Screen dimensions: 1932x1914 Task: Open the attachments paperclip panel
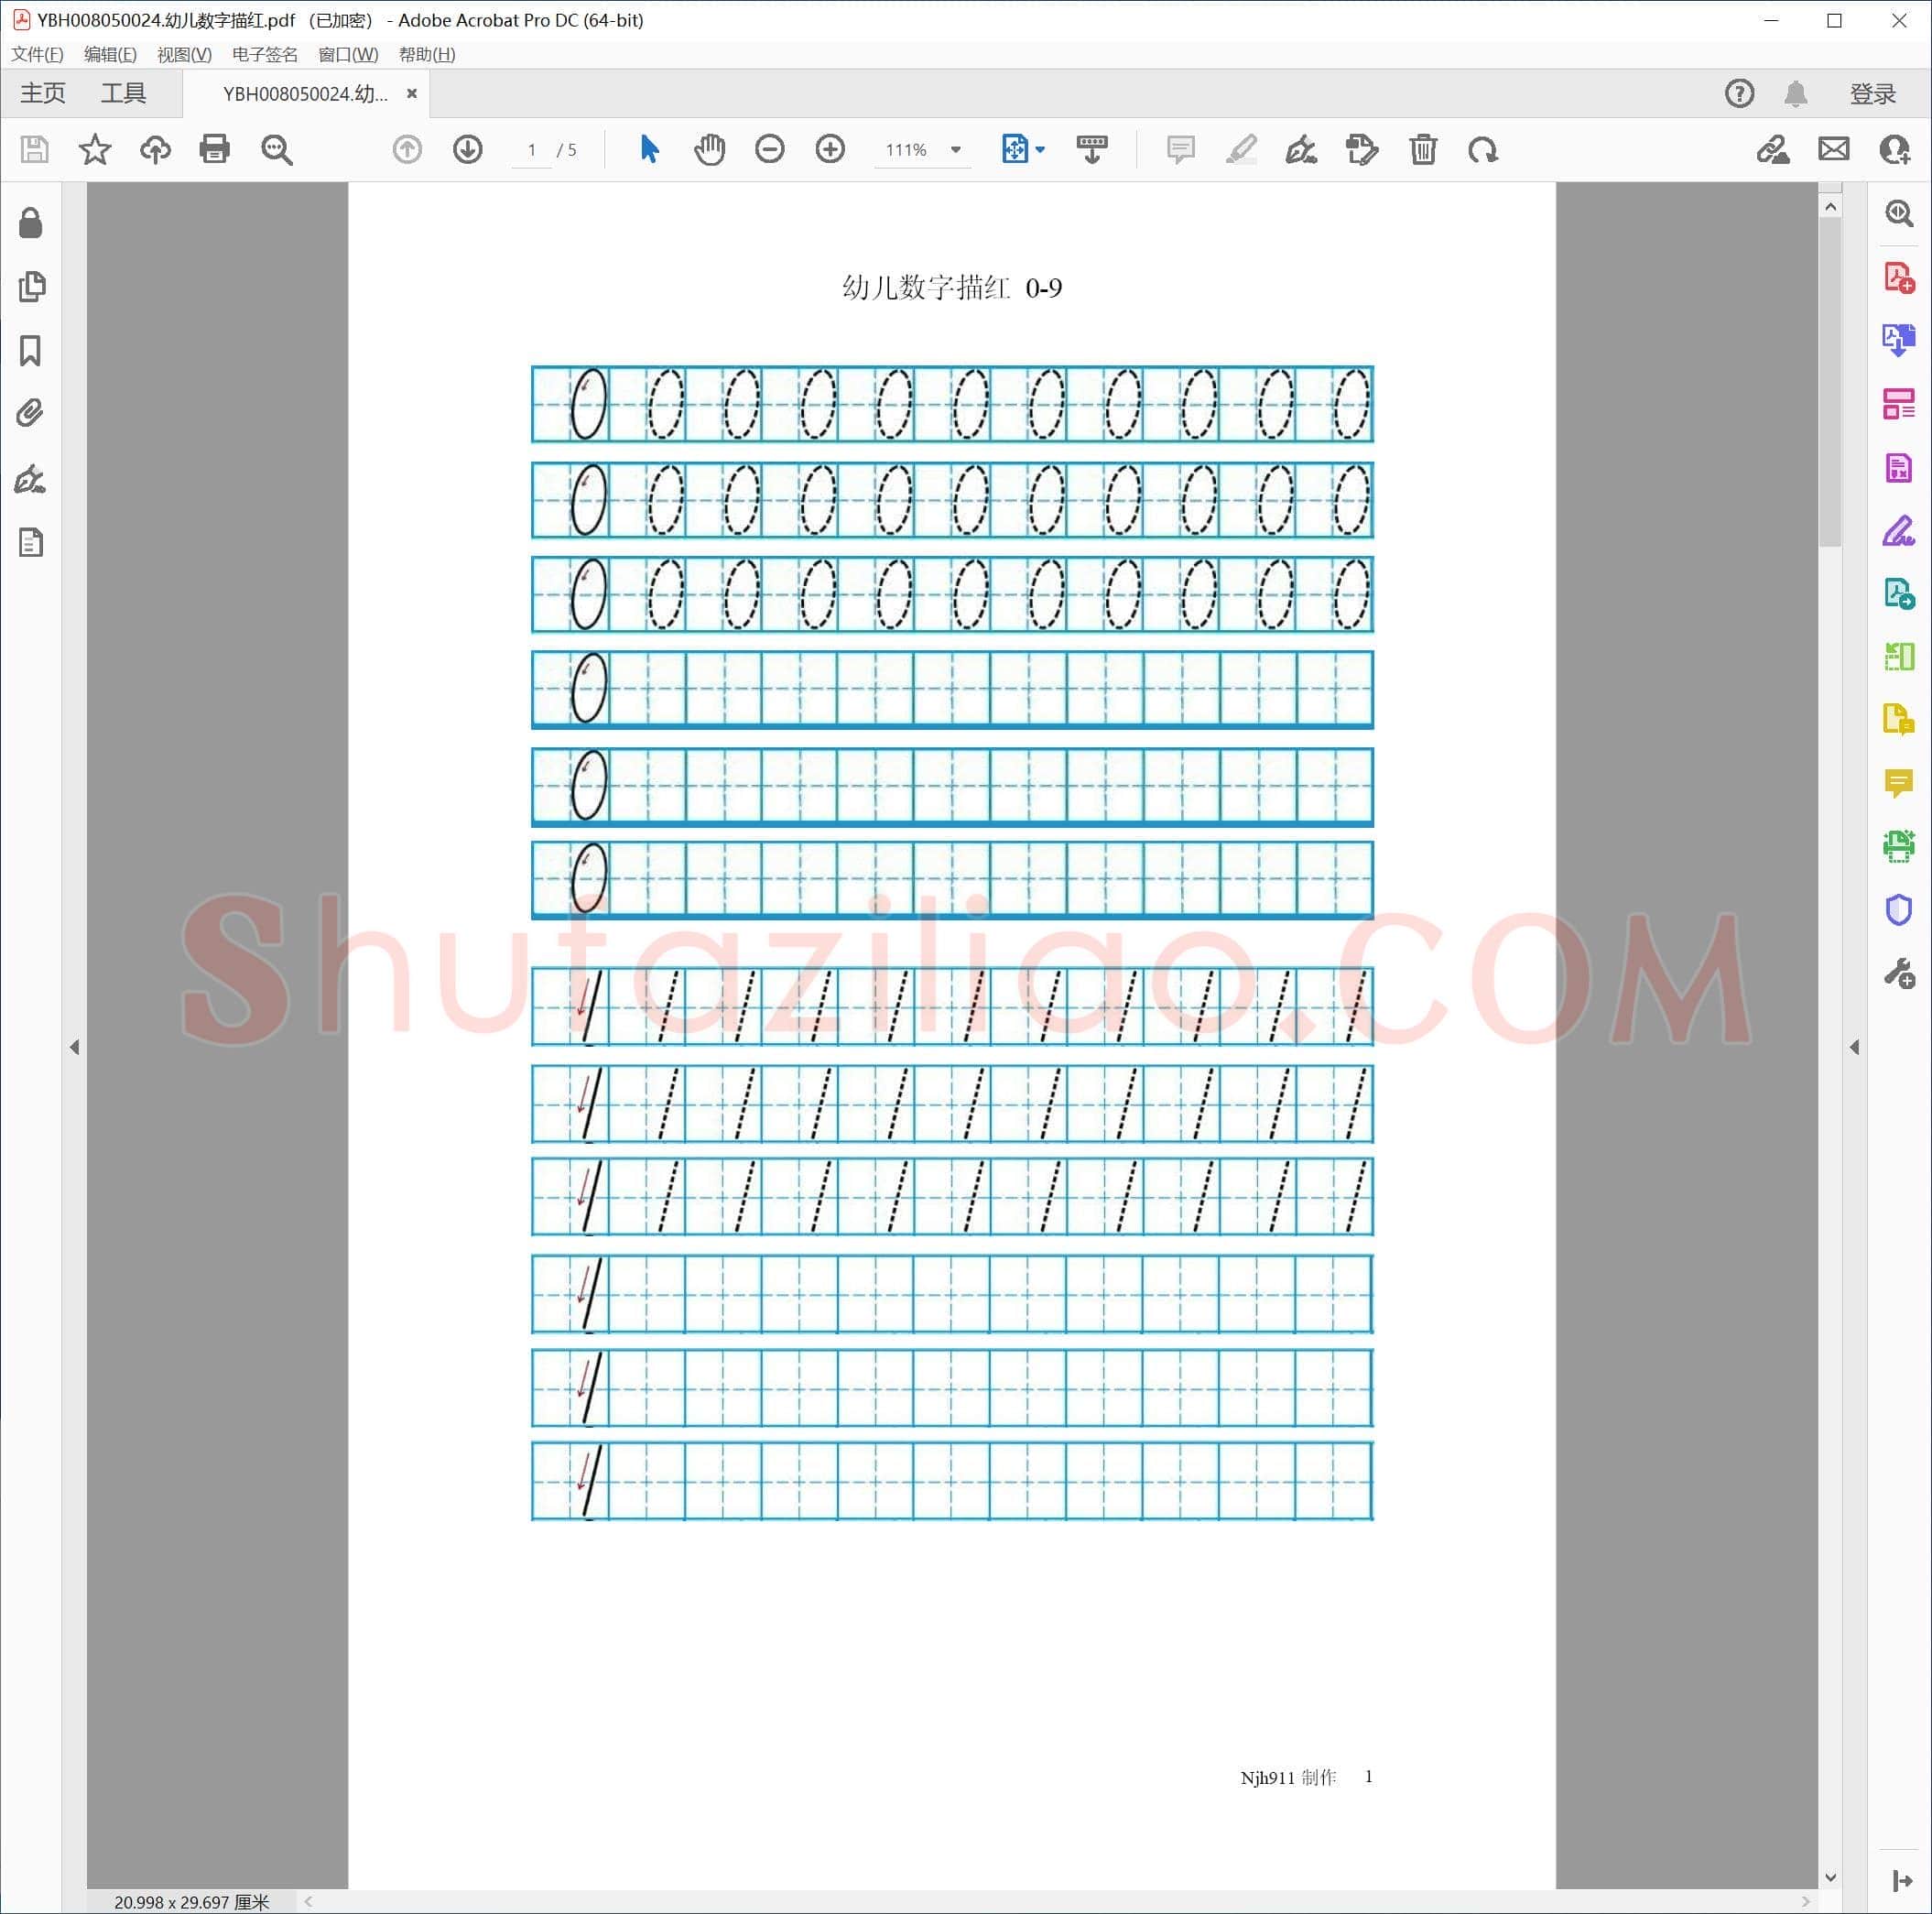click(x=31, y=413)
